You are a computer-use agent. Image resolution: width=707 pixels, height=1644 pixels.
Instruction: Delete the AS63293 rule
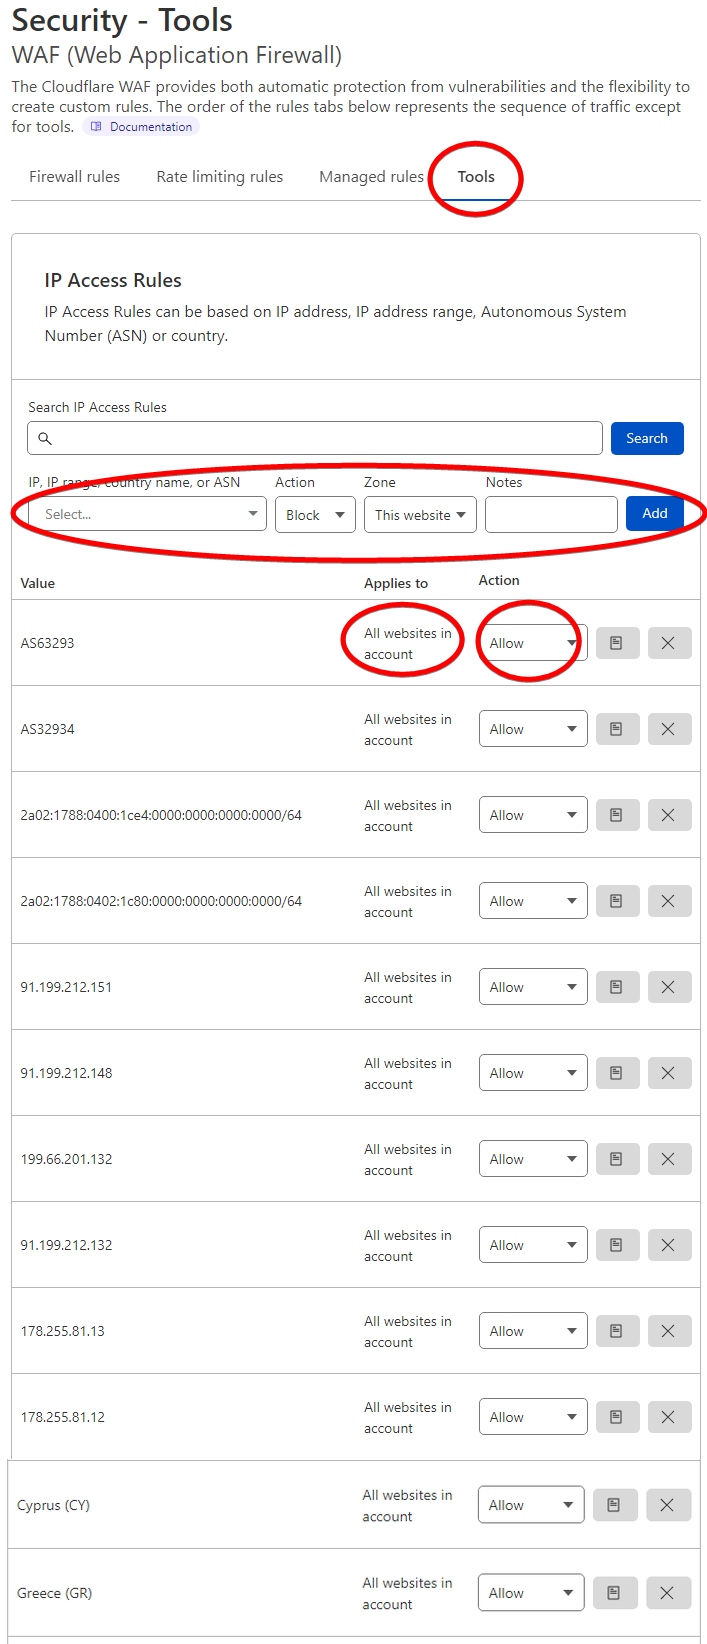click(669, 643)
